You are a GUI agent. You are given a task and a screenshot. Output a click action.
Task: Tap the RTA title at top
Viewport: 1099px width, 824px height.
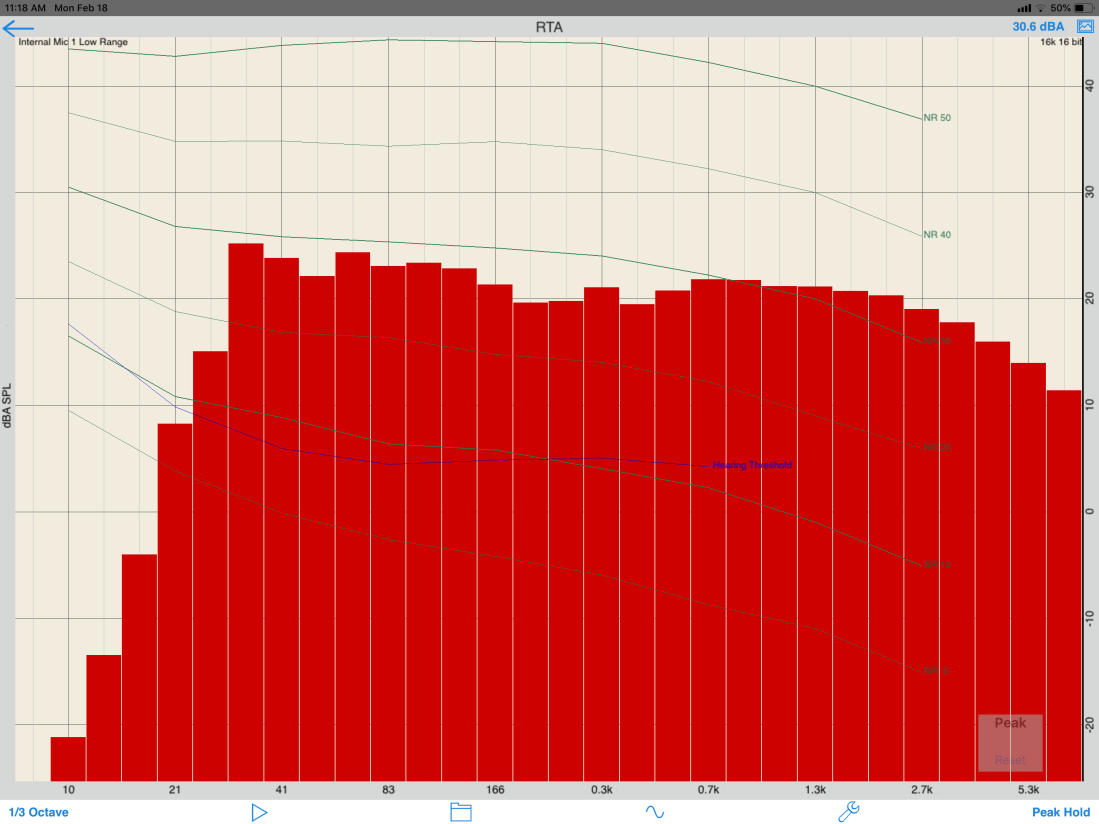click(x=549, y=27)
